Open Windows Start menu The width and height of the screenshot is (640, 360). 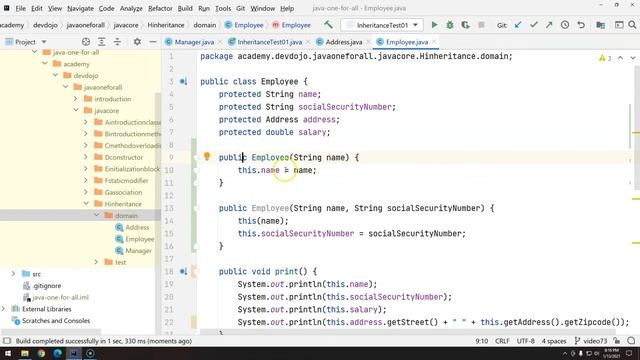tap(8, 353)
